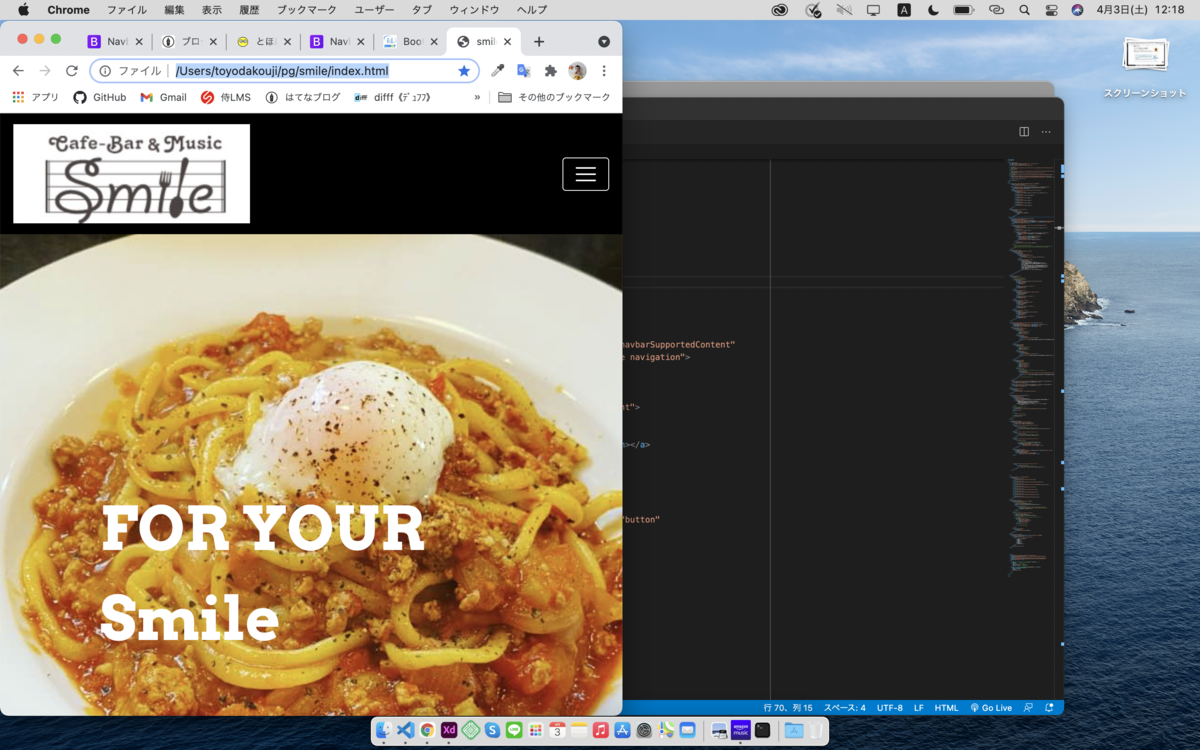Open LINE from the Dock
Viewport: 1200px width, 750px height.
click(x=514, y=730)
